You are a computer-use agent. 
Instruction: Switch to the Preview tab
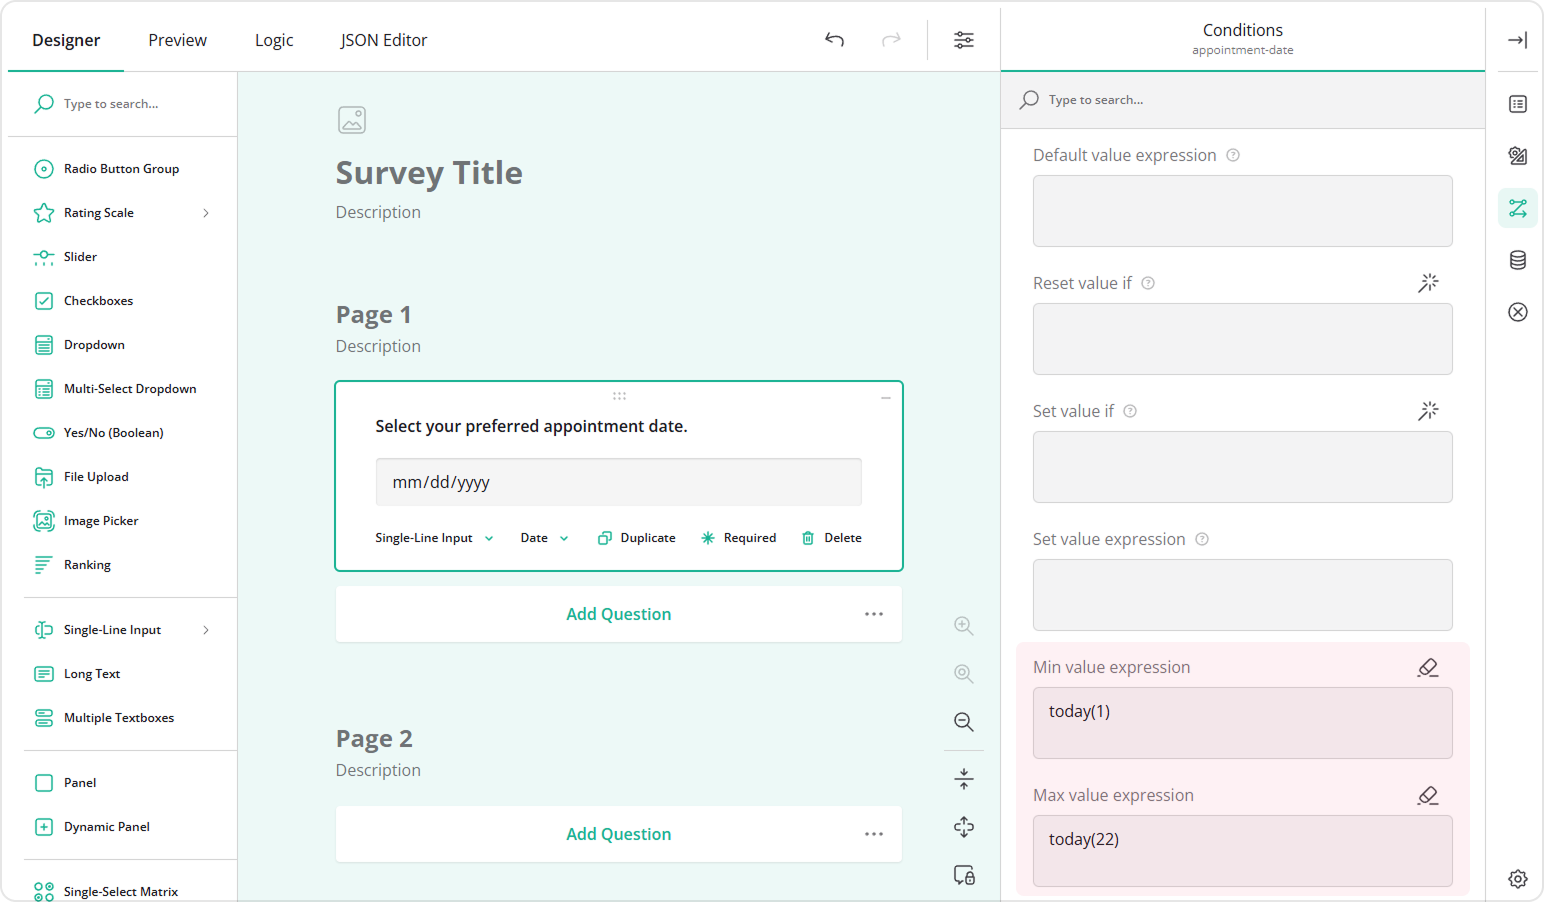(177, 40)
